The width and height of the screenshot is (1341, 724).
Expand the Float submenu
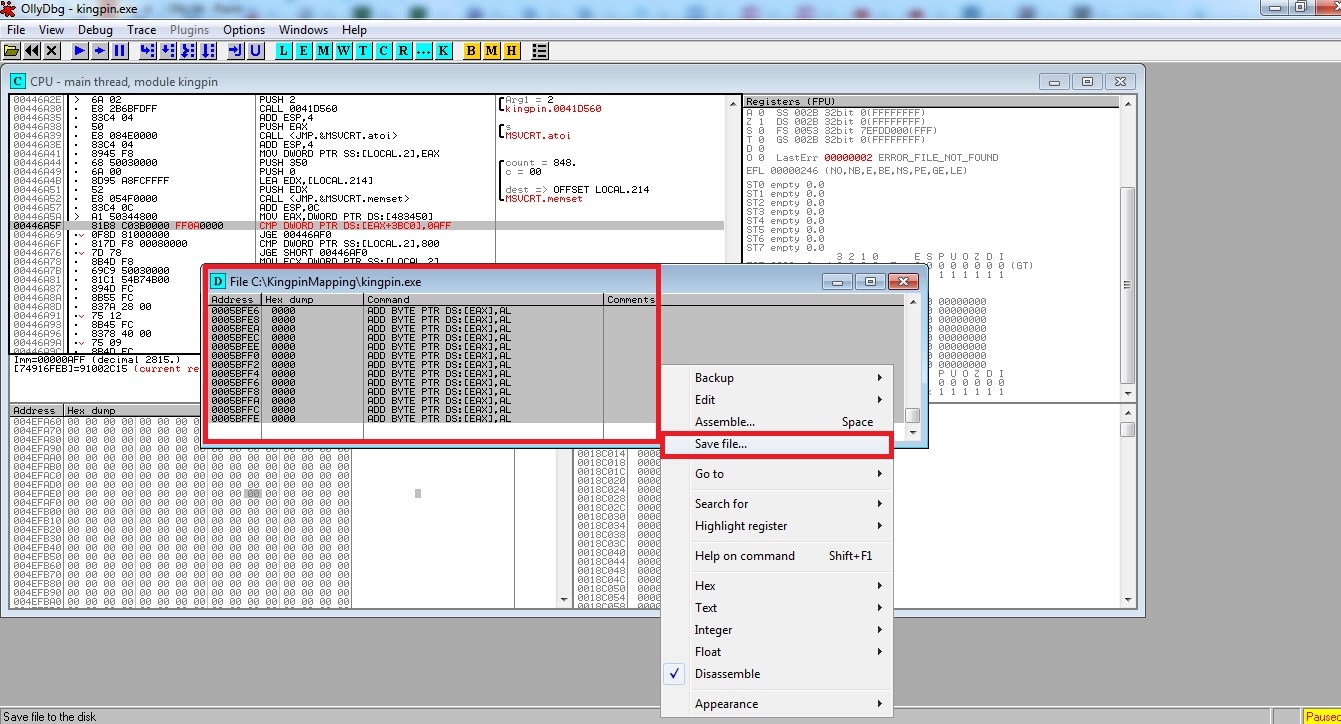pos(776,652)
